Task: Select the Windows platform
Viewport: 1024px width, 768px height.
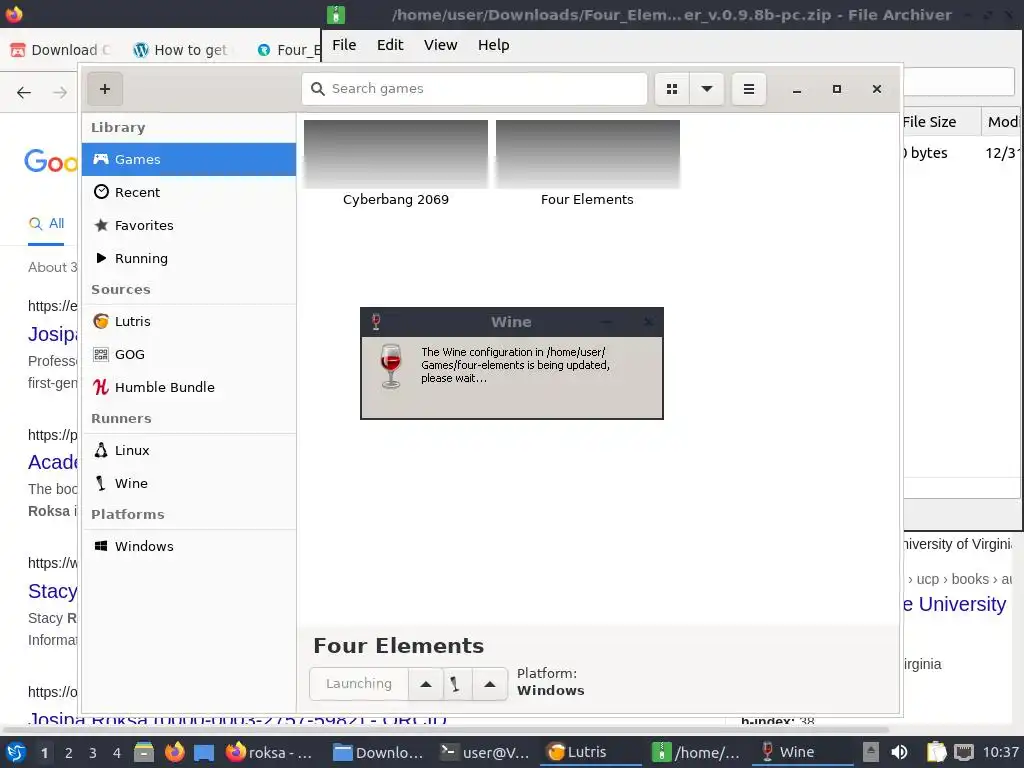Action: [x=189, y=547]
